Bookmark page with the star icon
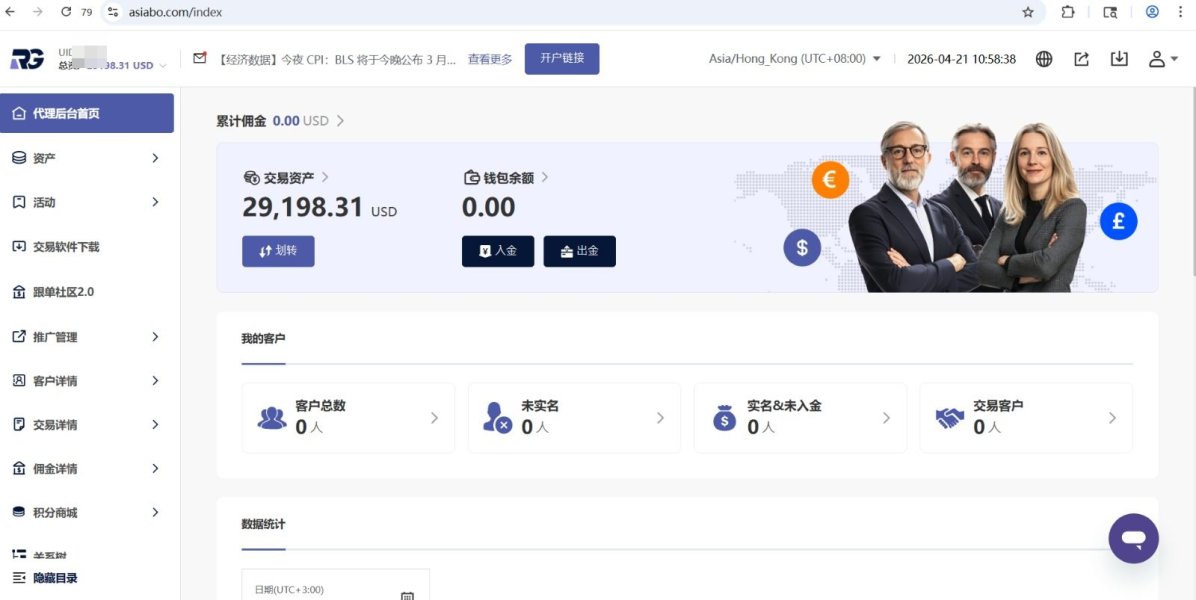Screen dimensions: 1196x600 [1027, 11]
